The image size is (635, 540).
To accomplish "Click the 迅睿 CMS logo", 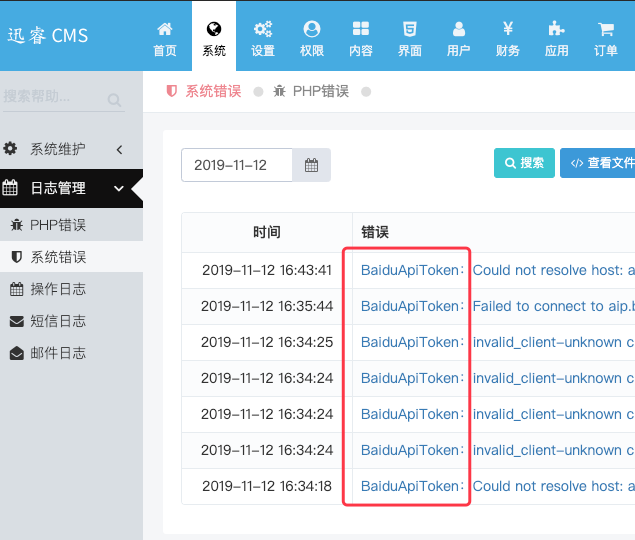I will [47, 36].
